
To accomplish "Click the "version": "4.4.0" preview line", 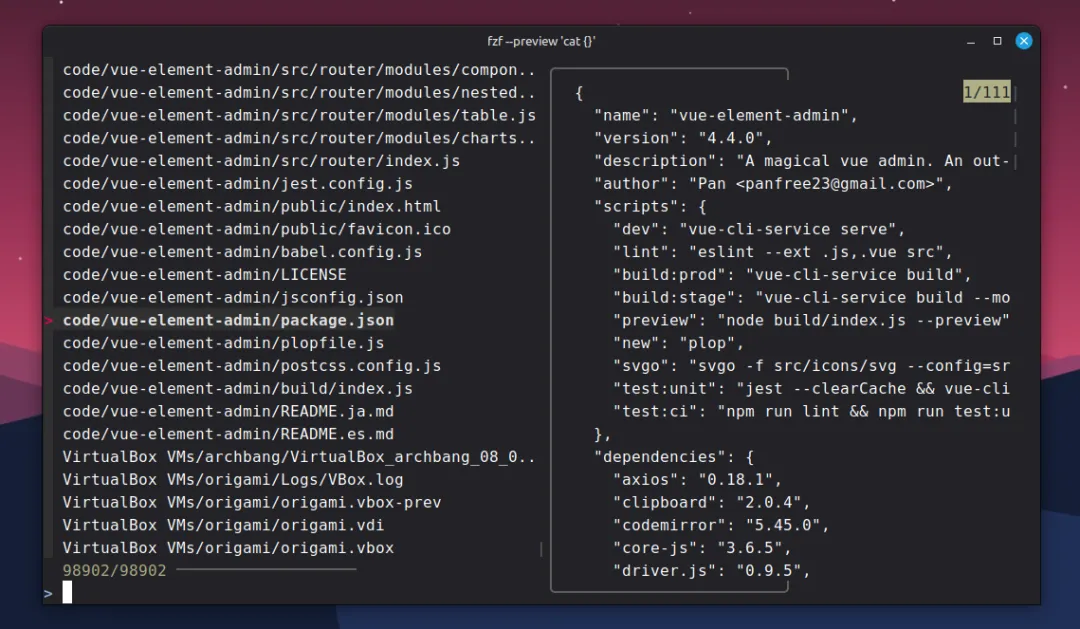I will coord(683,138).
